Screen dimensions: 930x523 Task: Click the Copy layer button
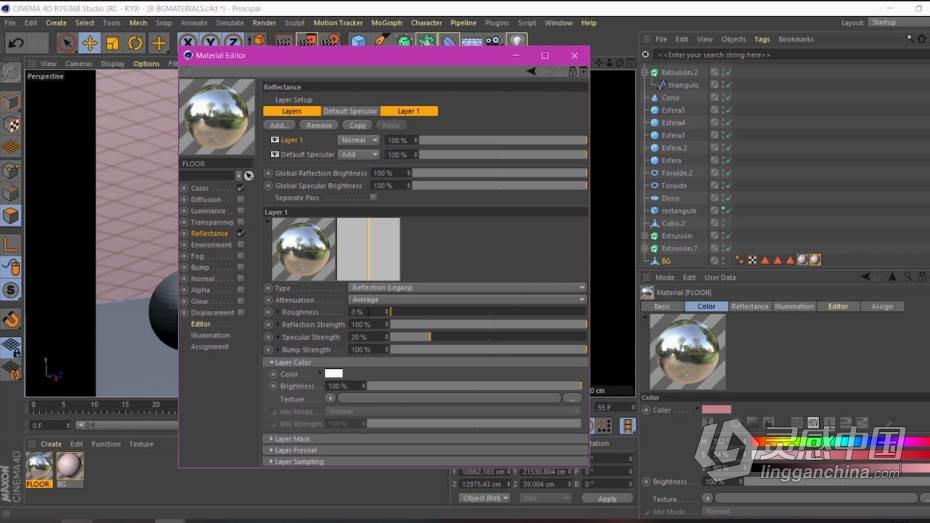point(357,125)
